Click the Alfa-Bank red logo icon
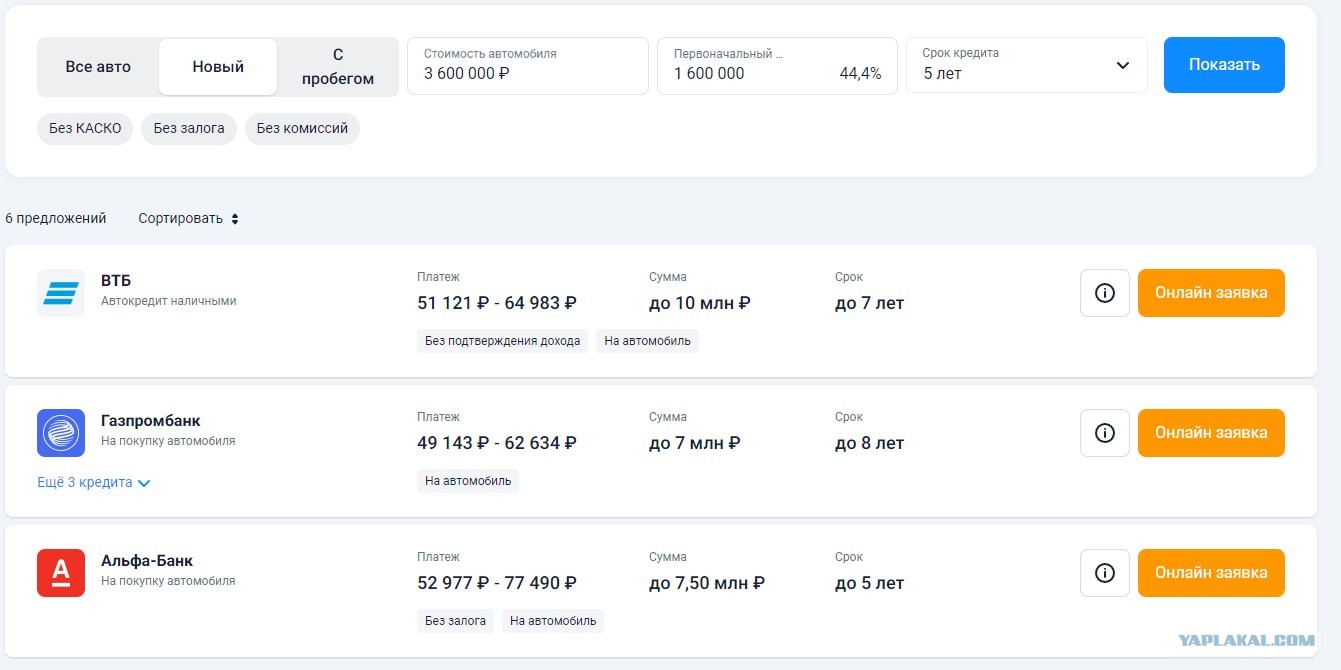The image size is (1341, 670). coord(61,573)
